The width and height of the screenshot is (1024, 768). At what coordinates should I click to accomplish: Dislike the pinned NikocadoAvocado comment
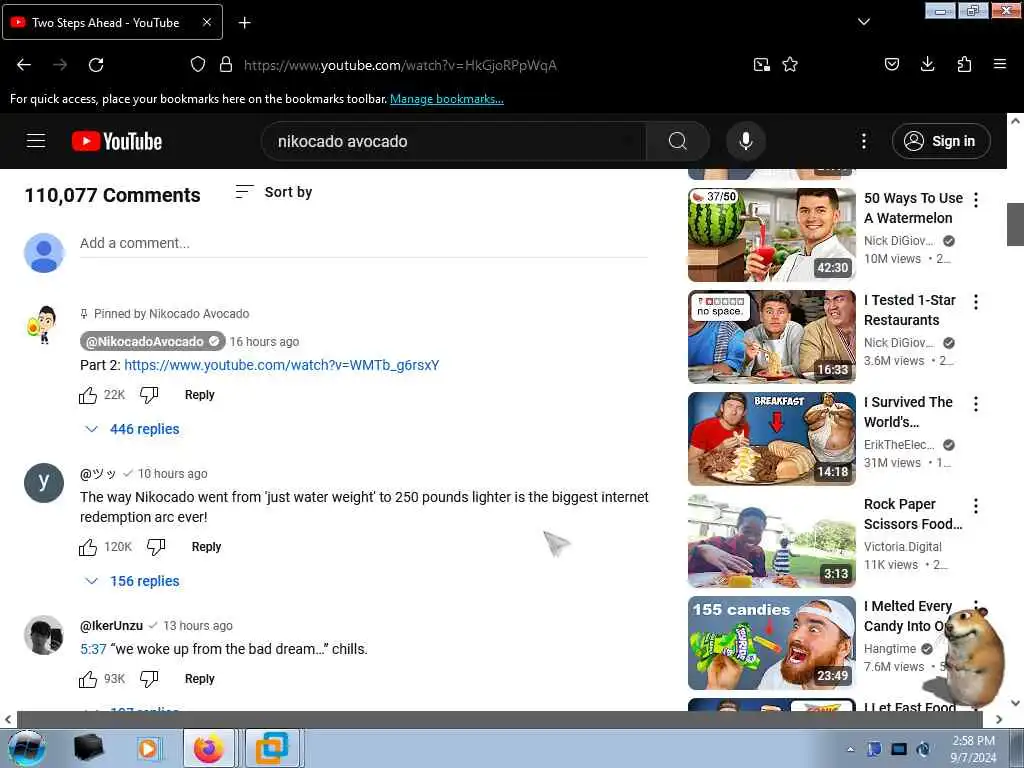tap(149, 395)
